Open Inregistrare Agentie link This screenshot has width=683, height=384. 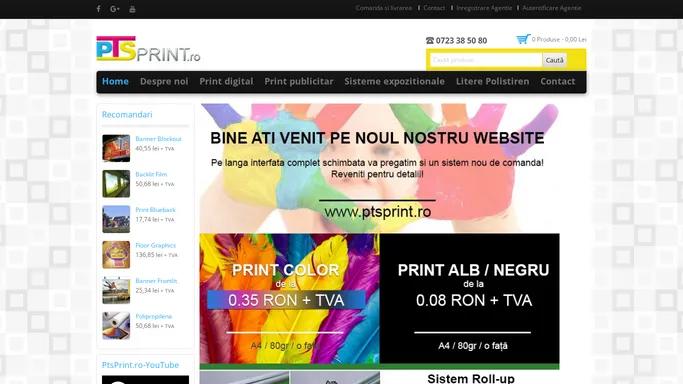[484, 8]
